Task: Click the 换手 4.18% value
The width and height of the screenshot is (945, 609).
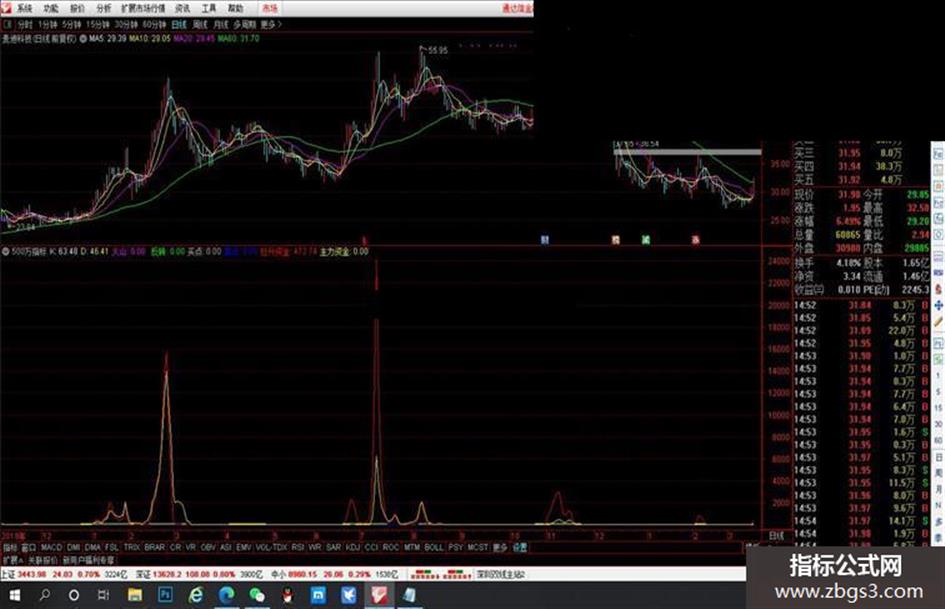Action: point(848,263)
